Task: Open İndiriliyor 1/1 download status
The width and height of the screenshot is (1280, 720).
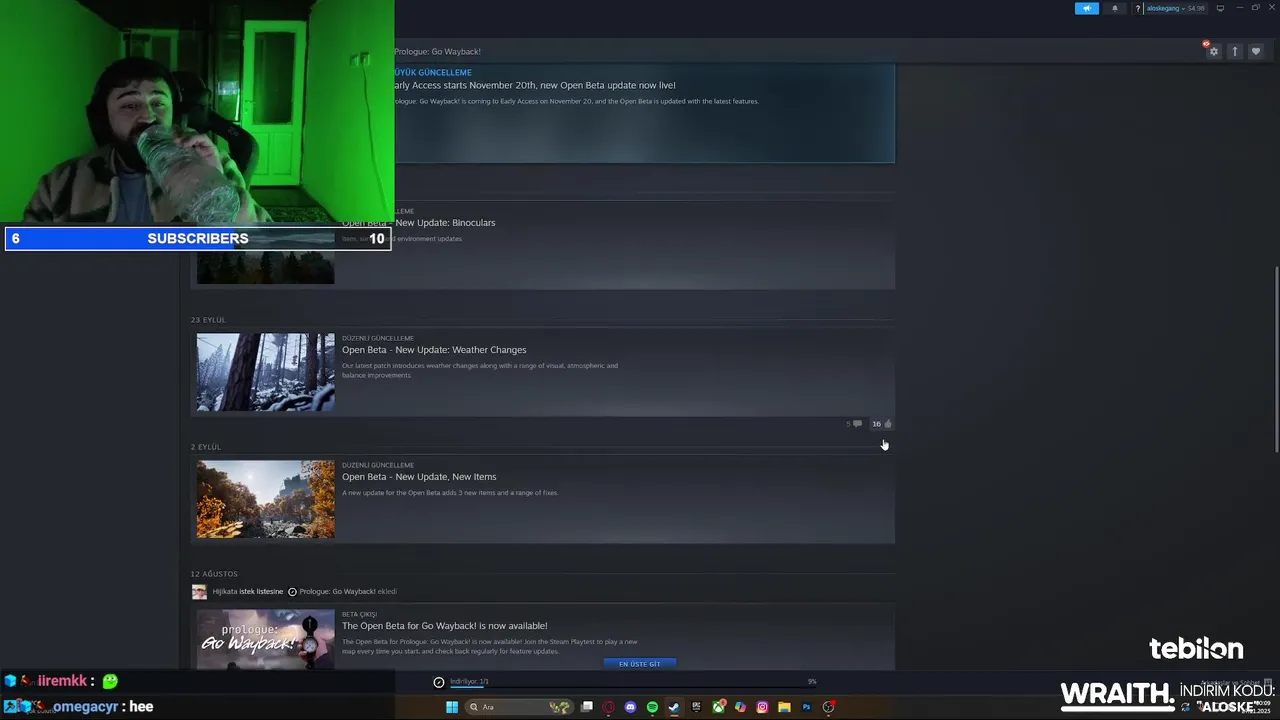Action: [x=469, y=682]
